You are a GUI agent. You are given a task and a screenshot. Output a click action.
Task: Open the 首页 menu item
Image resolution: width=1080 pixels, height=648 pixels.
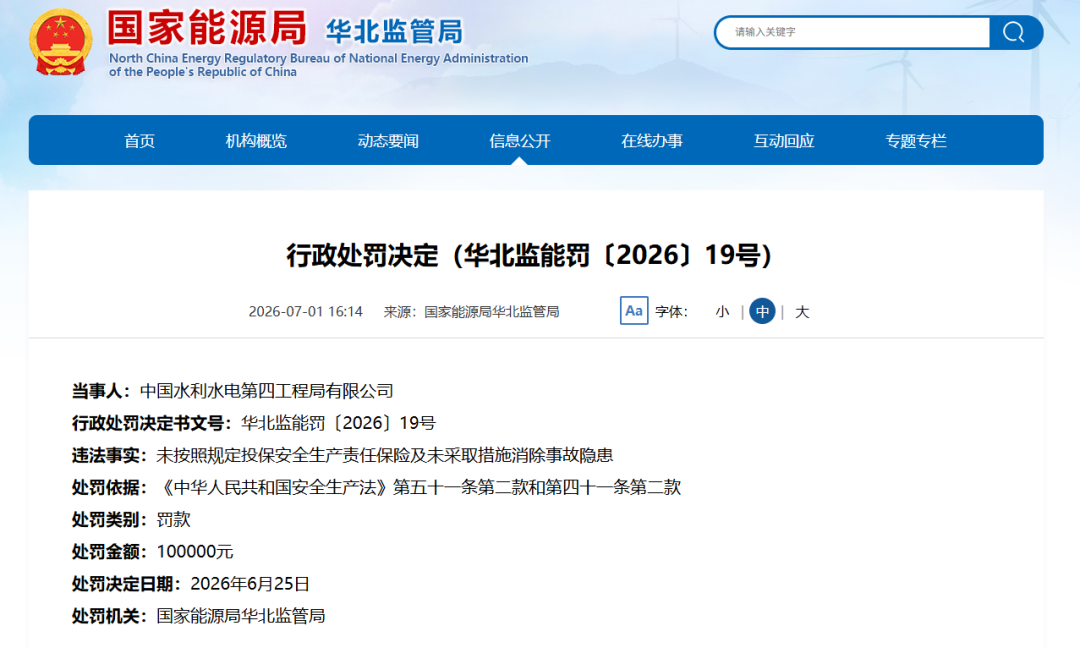139,141
